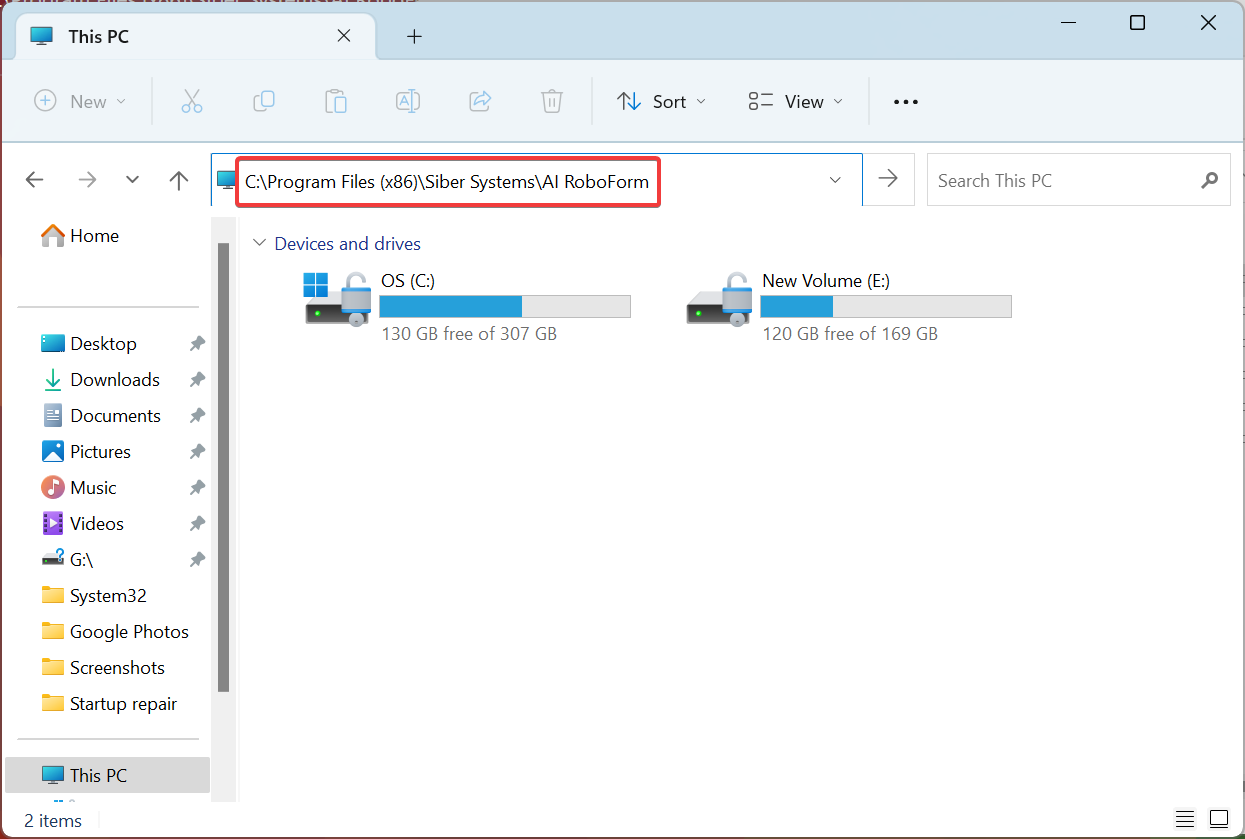This screenshot has width=1245, height=839.
Task: Open the Sort dropdown menu
Action: click(x=662, y=101)
